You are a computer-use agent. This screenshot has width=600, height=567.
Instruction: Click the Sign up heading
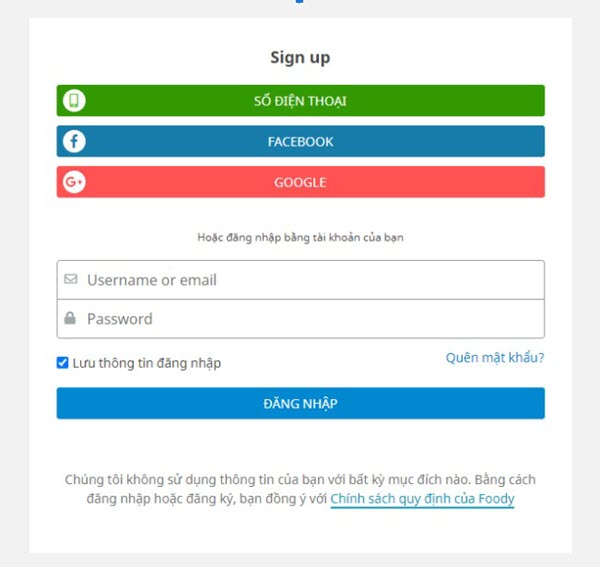coord(300,58)
